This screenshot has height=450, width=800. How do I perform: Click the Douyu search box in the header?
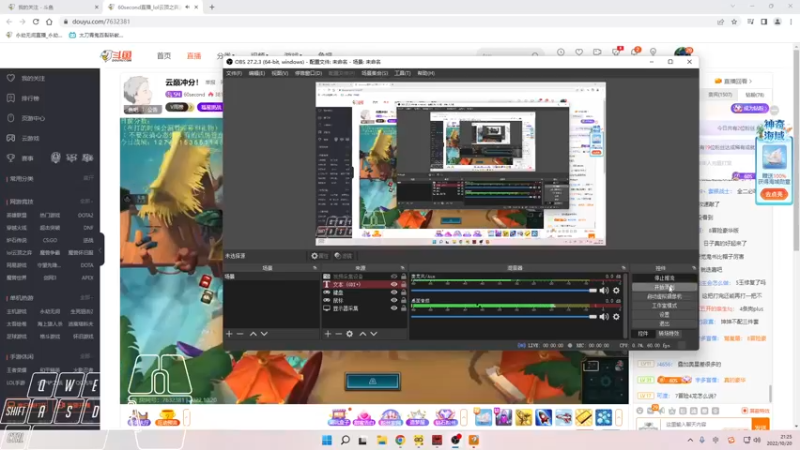(x=509, y=54)
